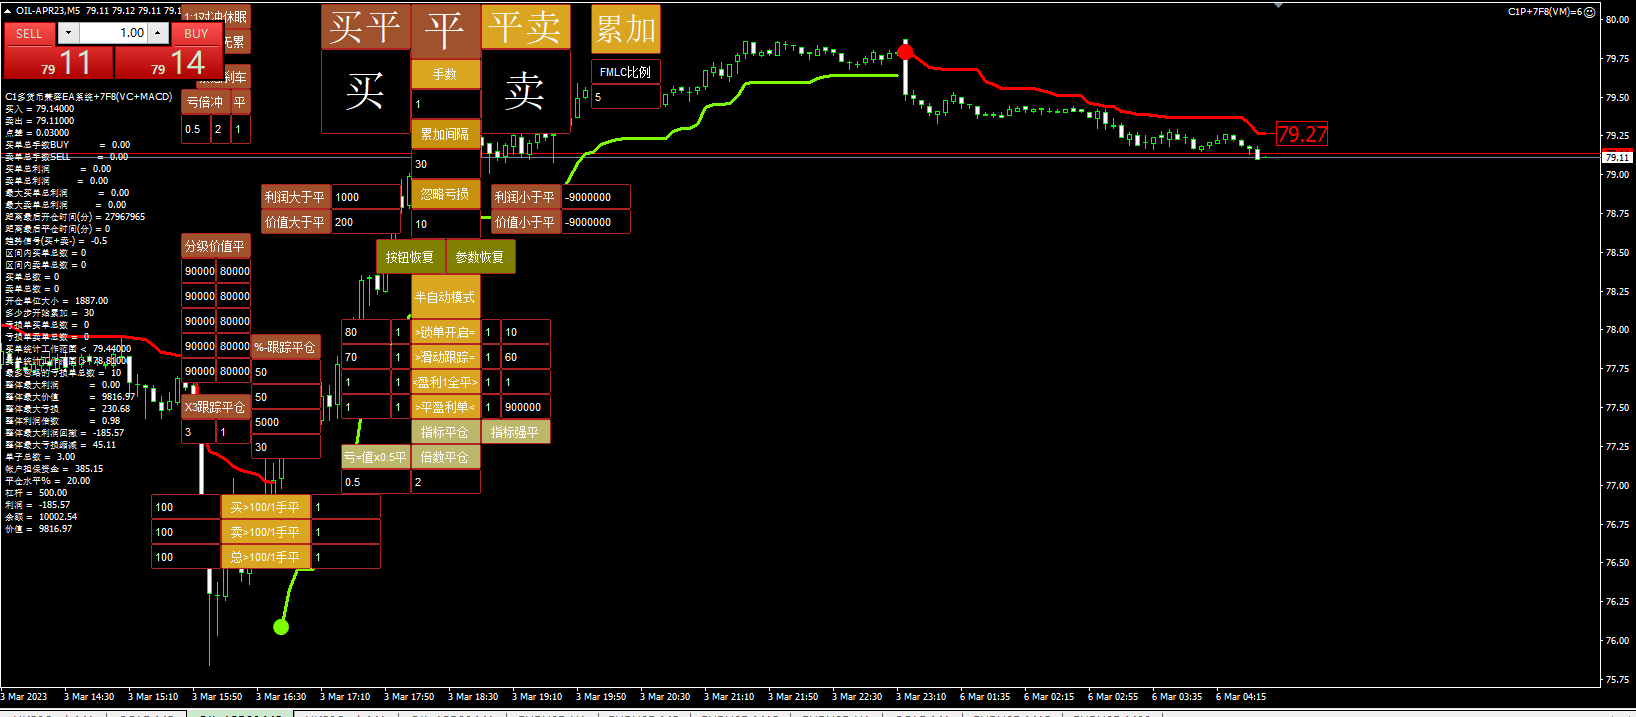Click the 分级价值平 button
The width and height of the screenshot is (1636, 717).
(x=216, y=246)
